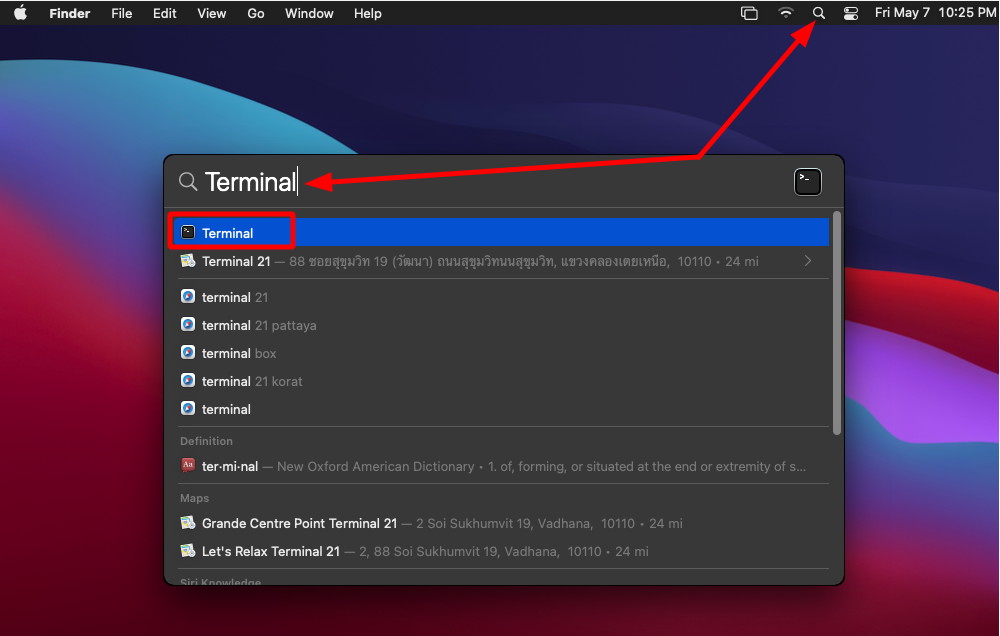Viewport: 1000px width, 636px height.
Task: Select the plain 'terminal' web suggestion
Action: (501, 410)
